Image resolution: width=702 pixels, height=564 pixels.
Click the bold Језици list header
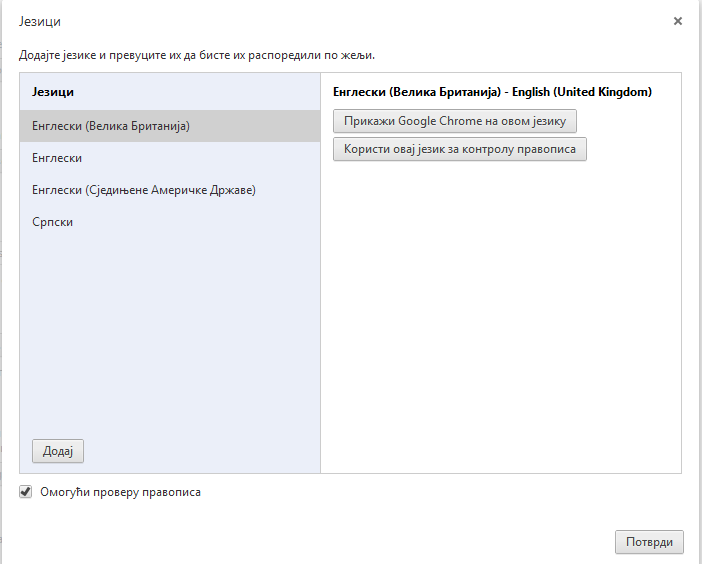(53, 92)
